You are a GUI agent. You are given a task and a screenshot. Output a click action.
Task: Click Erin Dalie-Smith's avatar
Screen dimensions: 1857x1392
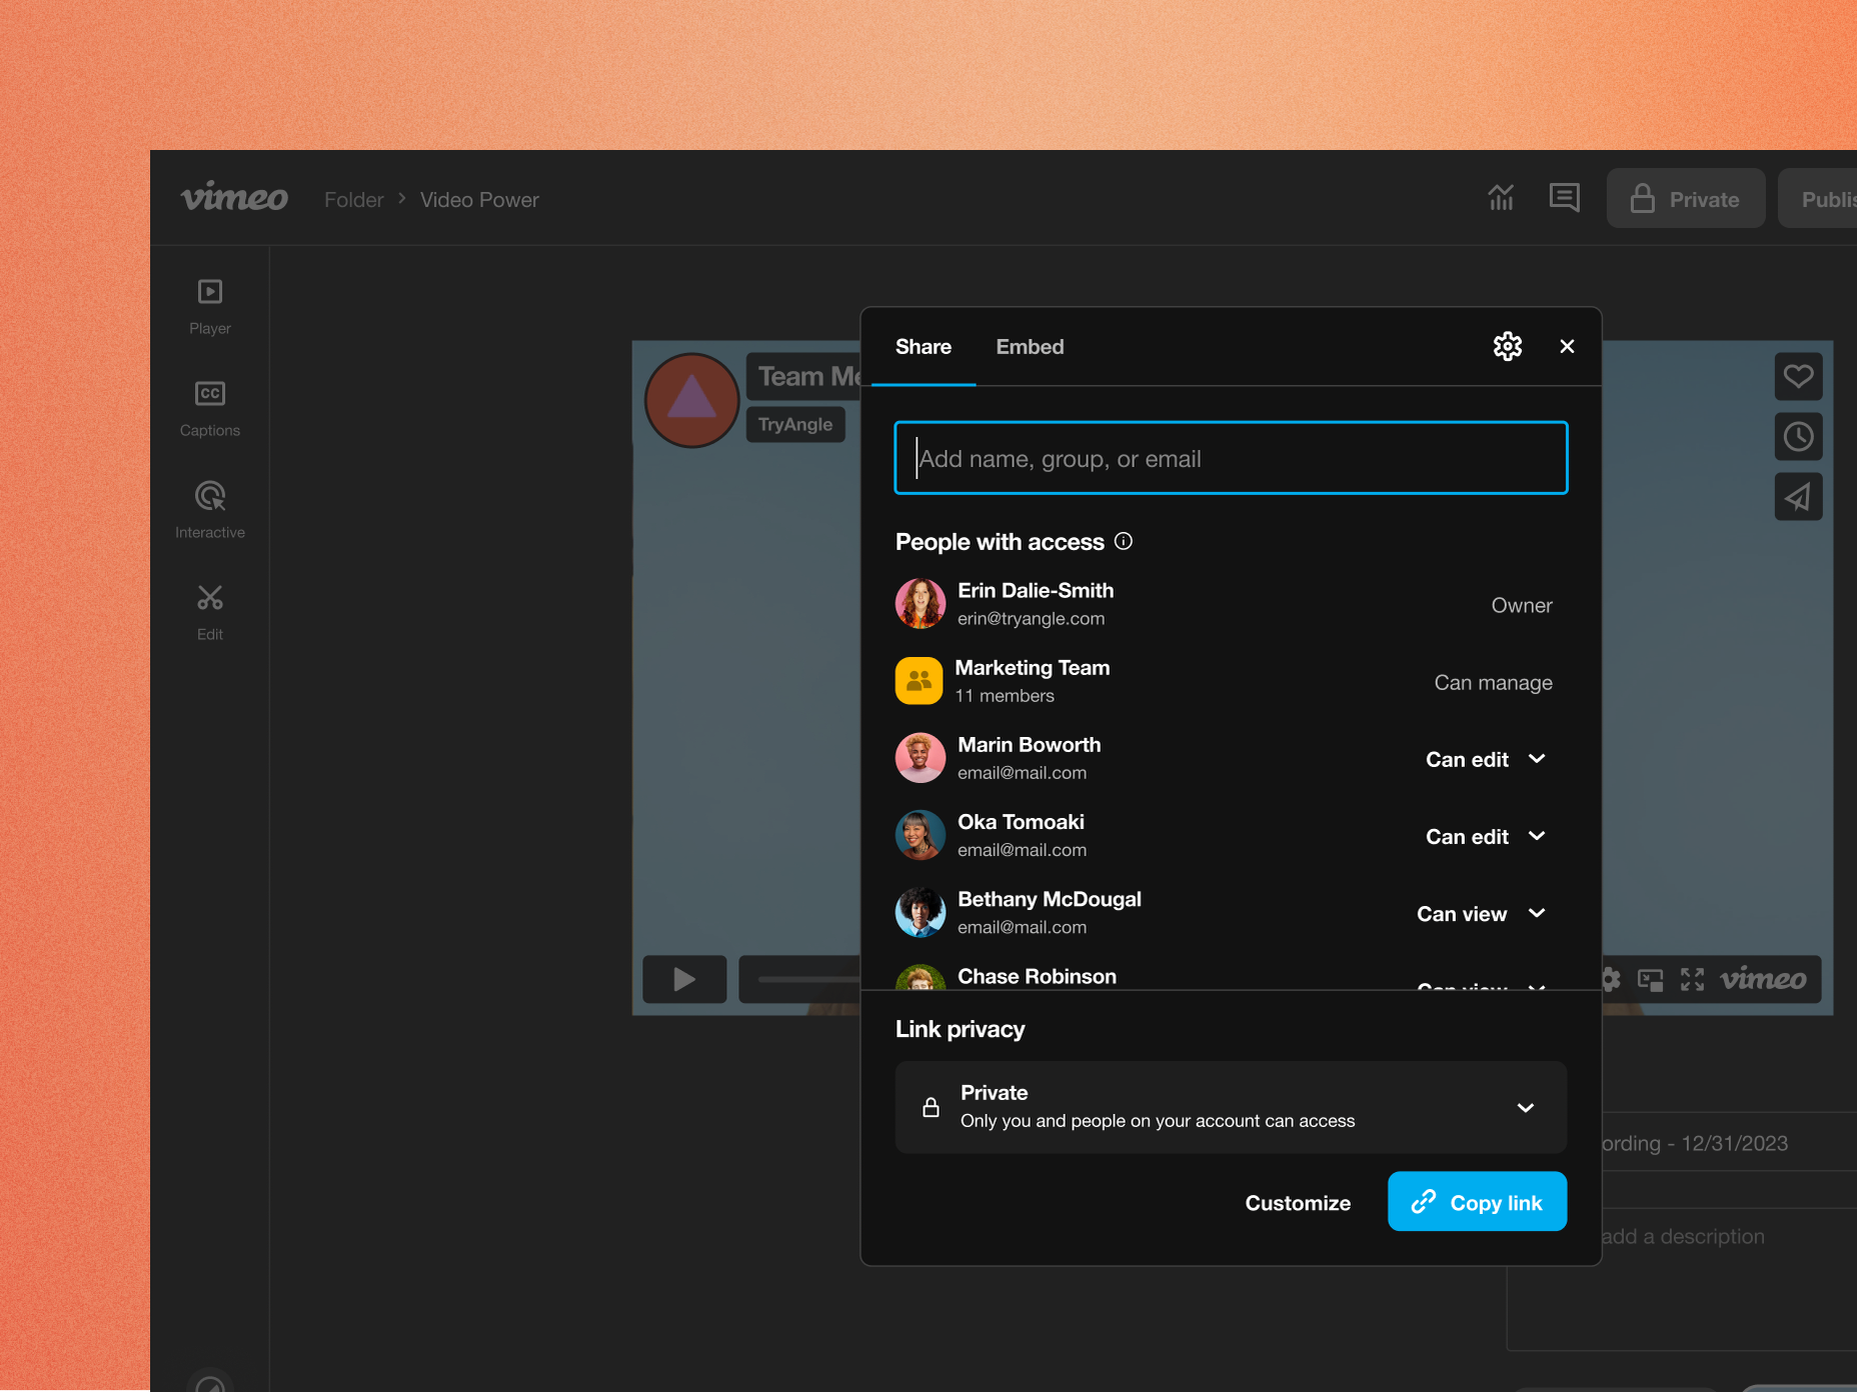point(920,603)
